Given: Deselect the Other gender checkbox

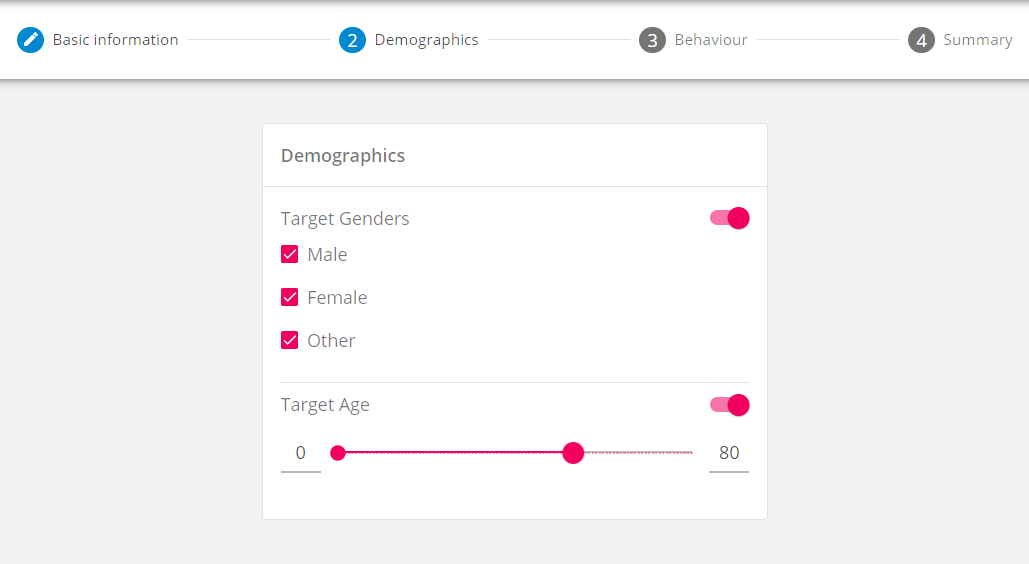Looking at the screenshot, I should coord(290,340).
